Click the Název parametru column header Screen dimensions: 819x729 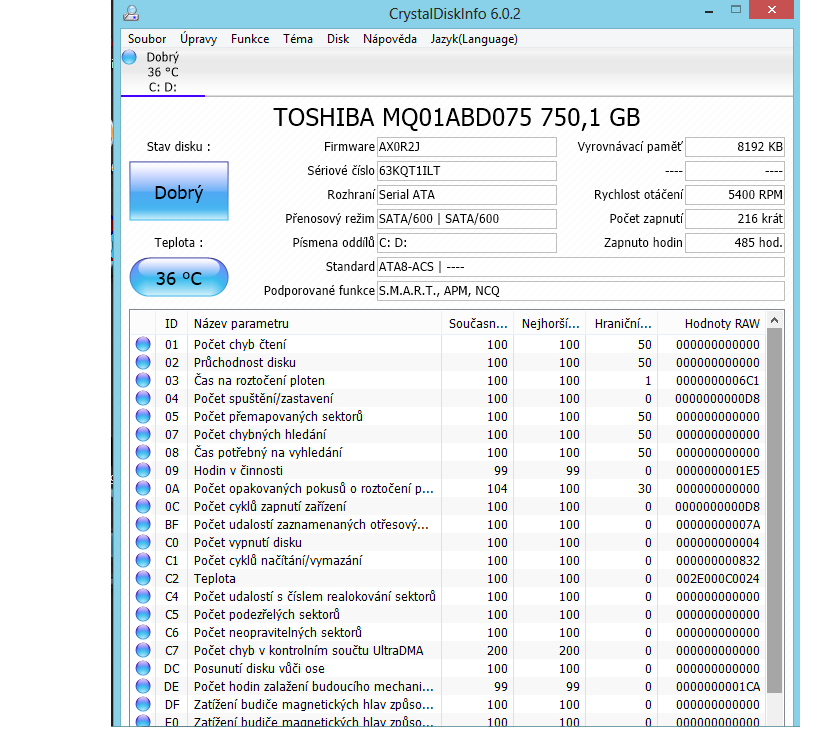pyautogui.click(x=314, y=324)
